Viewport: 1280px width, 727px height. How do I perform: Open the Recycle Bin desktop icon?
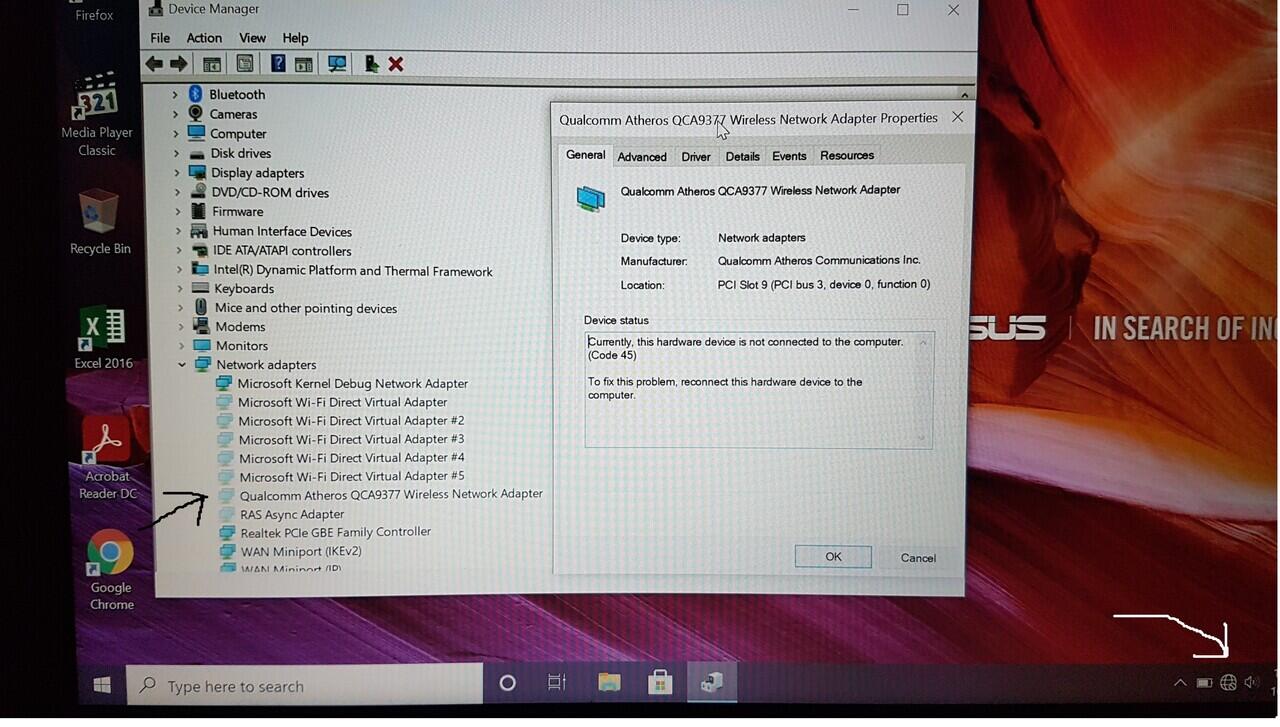coord(99,222)
